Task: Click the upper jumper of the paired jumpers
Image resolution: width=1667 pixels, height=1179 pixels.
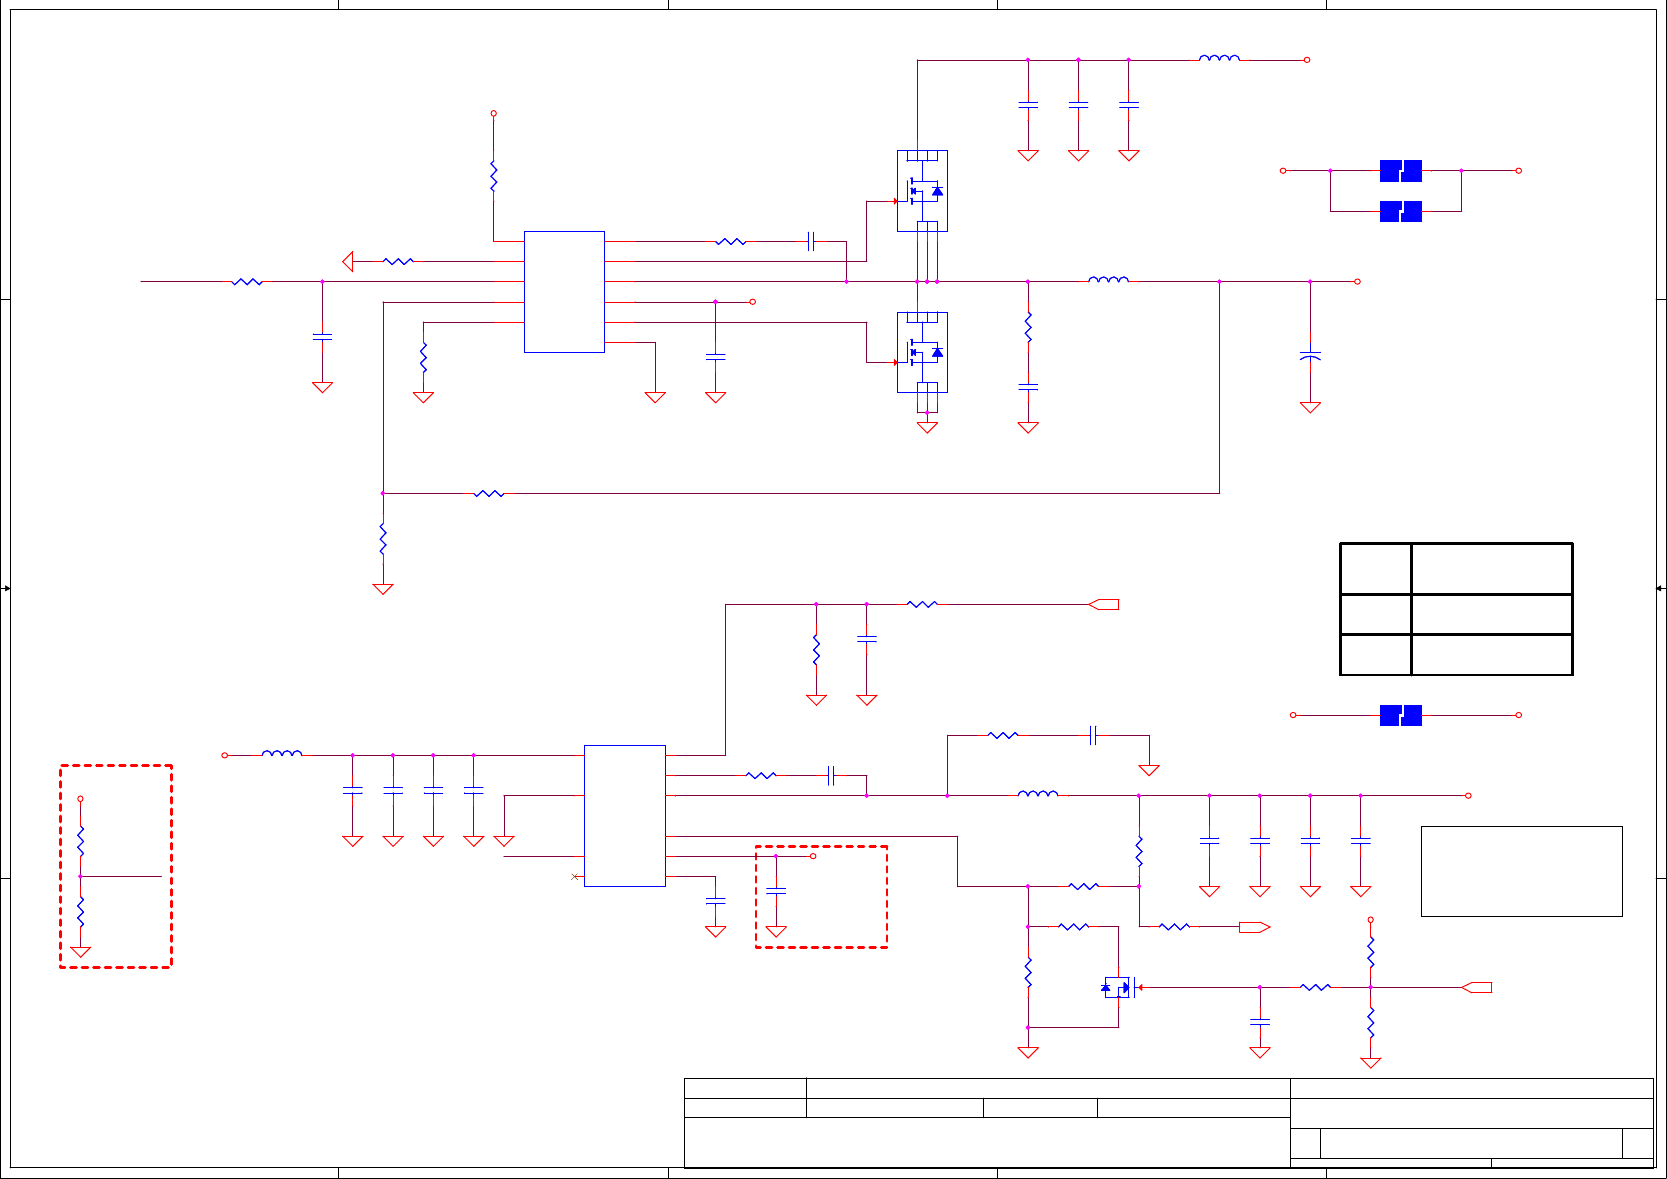Action: [1401, 171]
